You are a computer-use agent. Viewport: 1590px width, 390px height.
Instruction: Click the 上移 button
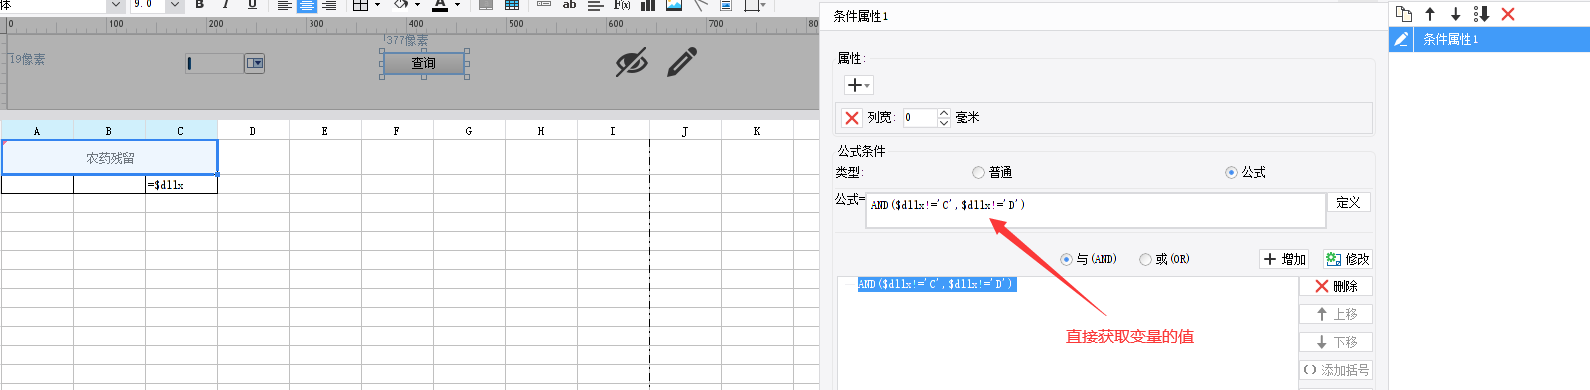pos(1336,314)
